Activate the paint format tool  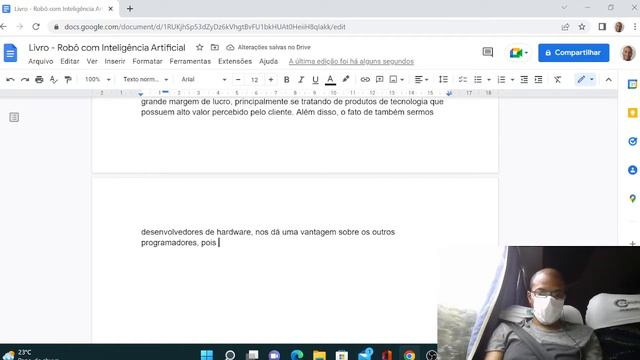[68, 80]
